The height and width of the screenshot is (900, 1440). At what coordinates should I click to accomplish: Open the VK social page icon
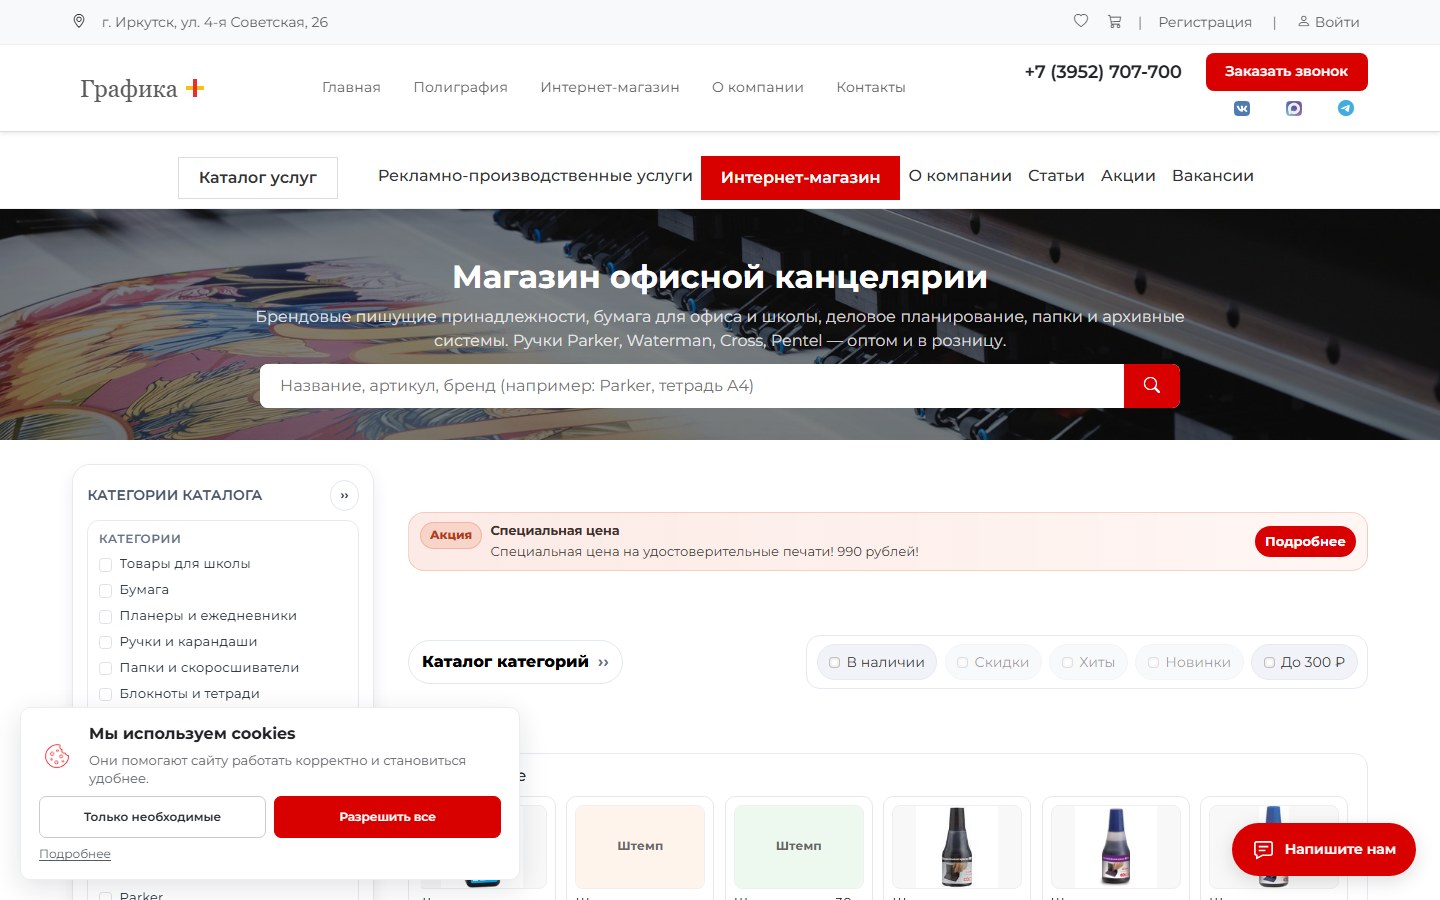pos(1242,108)
